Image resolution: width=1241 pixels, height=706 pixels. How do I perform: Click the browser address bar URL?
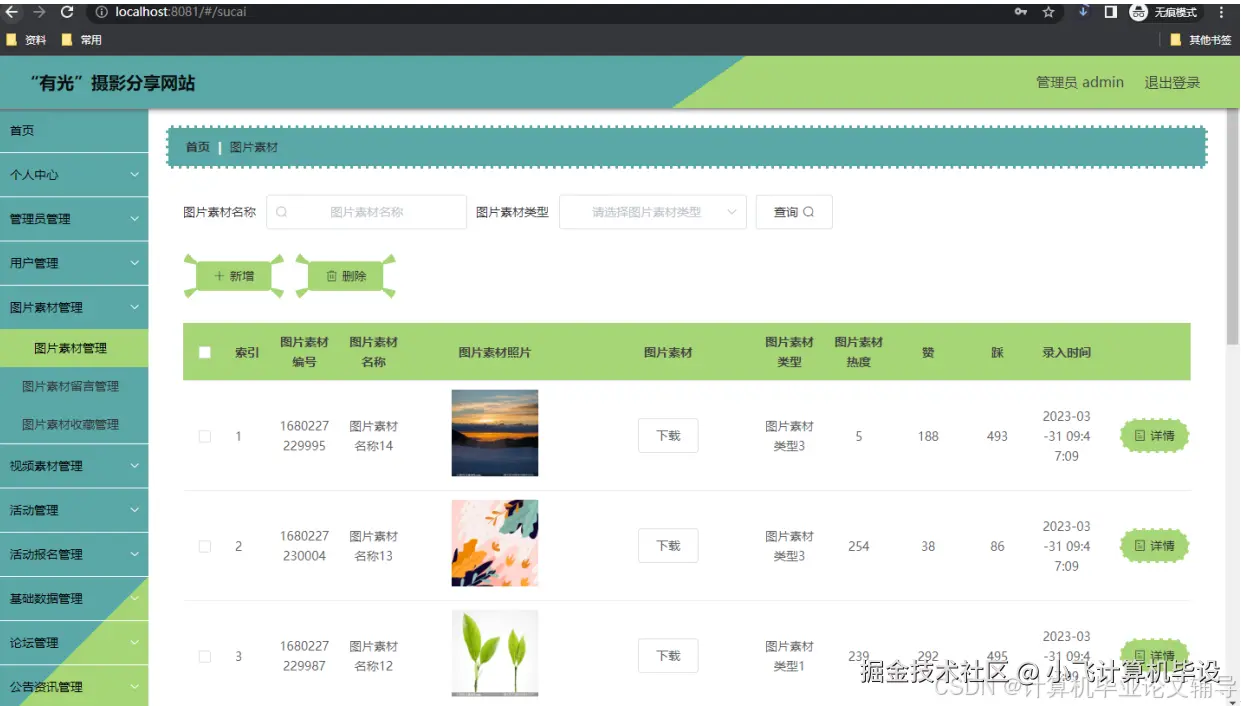tap(181, 12)
